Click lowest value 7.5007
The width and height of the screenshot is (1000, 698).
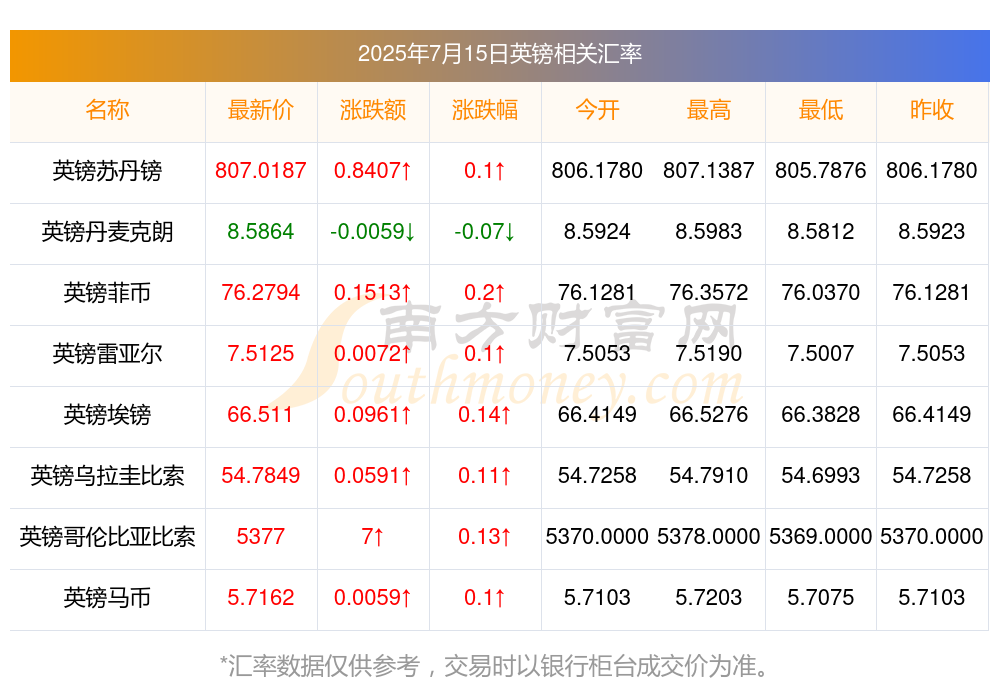(821, 353)
